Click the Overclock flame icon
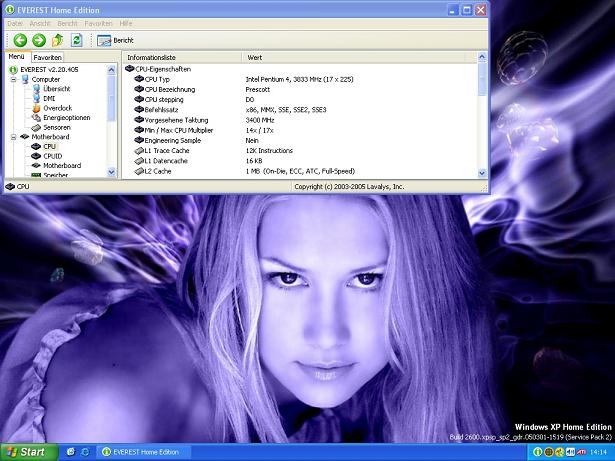615x461 pixels. [36, 108]
